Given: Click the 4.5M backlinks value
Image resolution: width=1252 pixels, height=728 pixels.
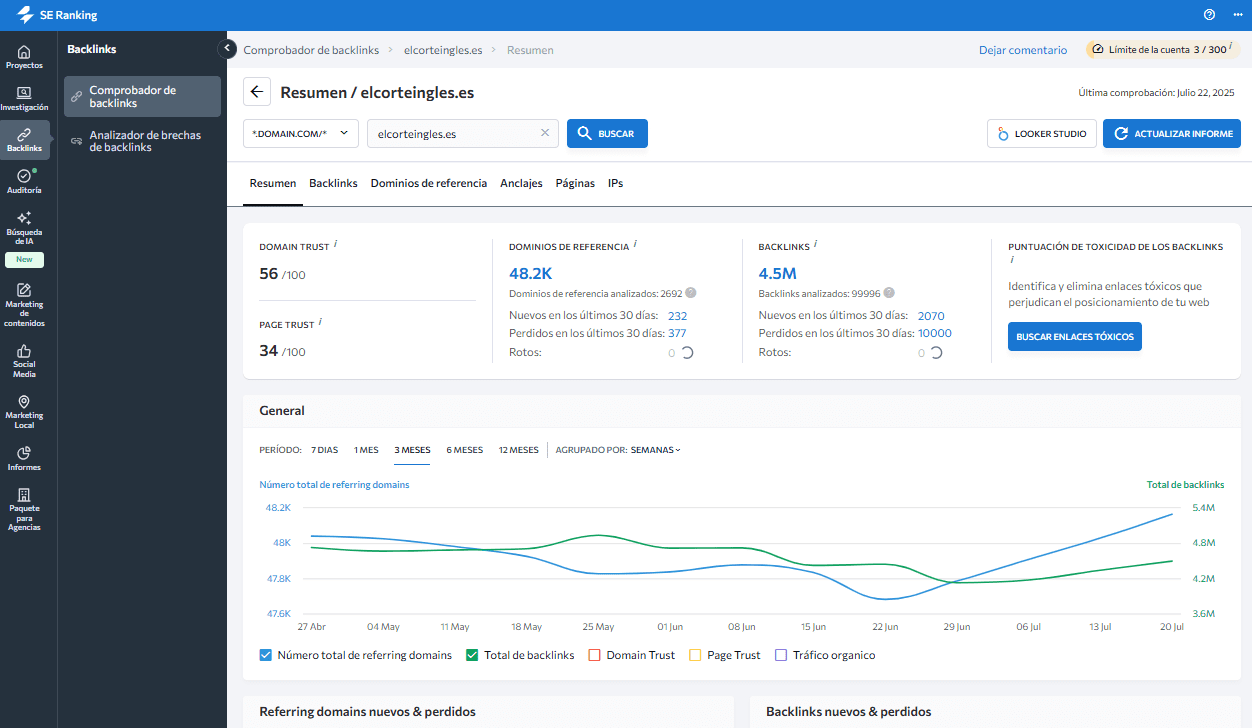Looking at the screenshot, I should [777, 273].
